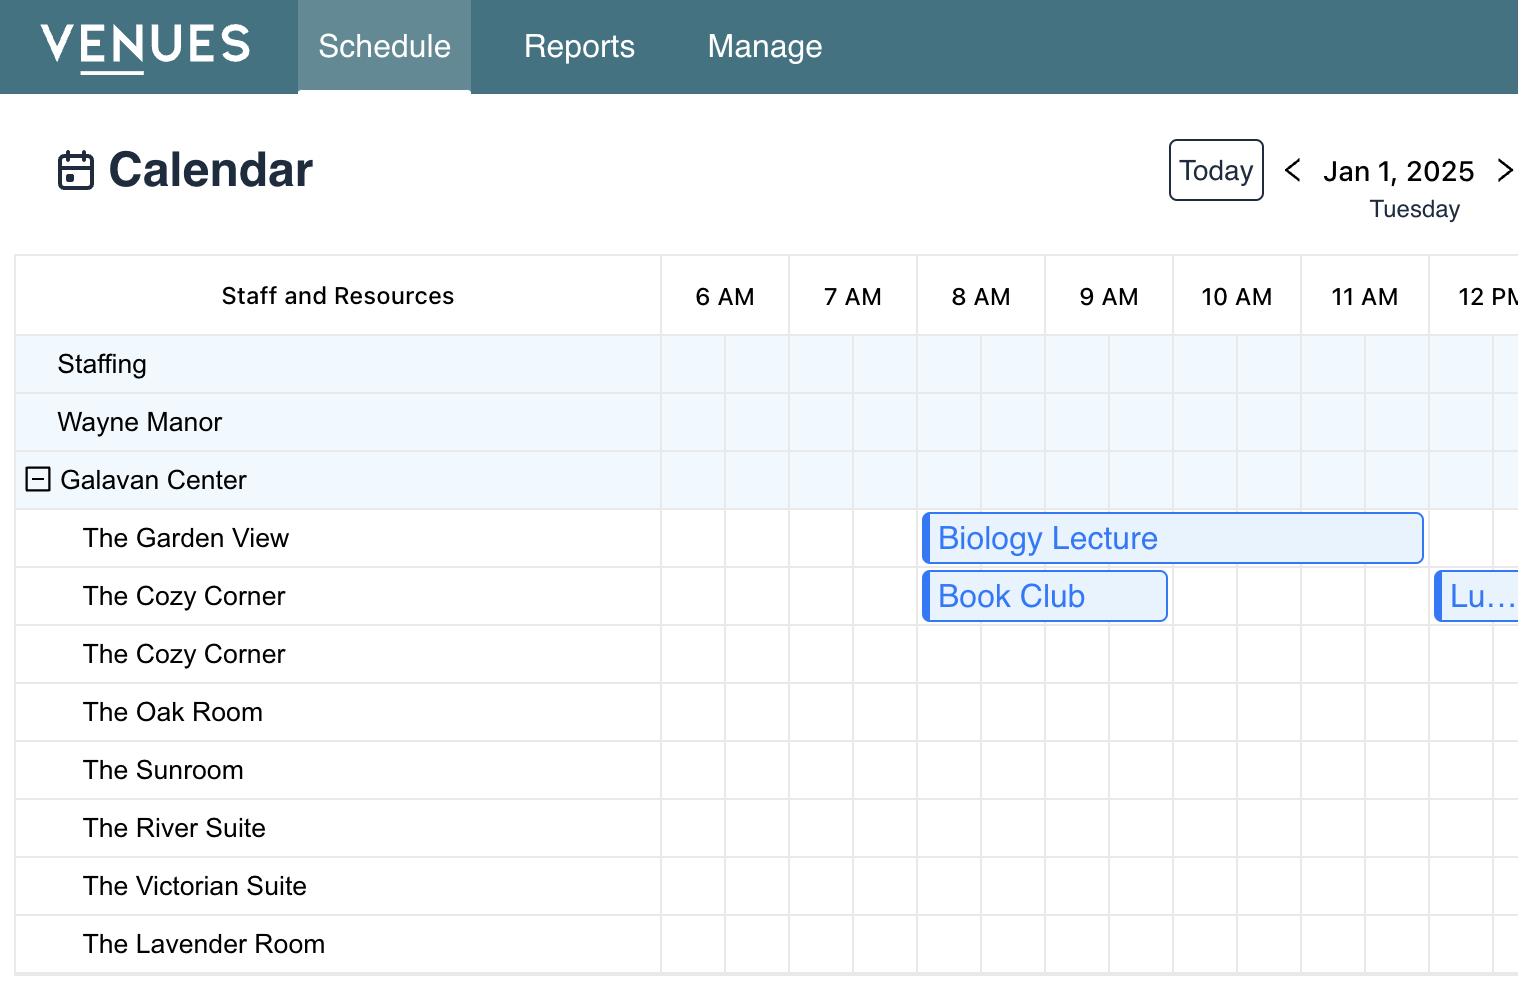1518x992 pixels.
Task: Click the Jan 1, 2025 date label
Action: [x=1398, y=171]
